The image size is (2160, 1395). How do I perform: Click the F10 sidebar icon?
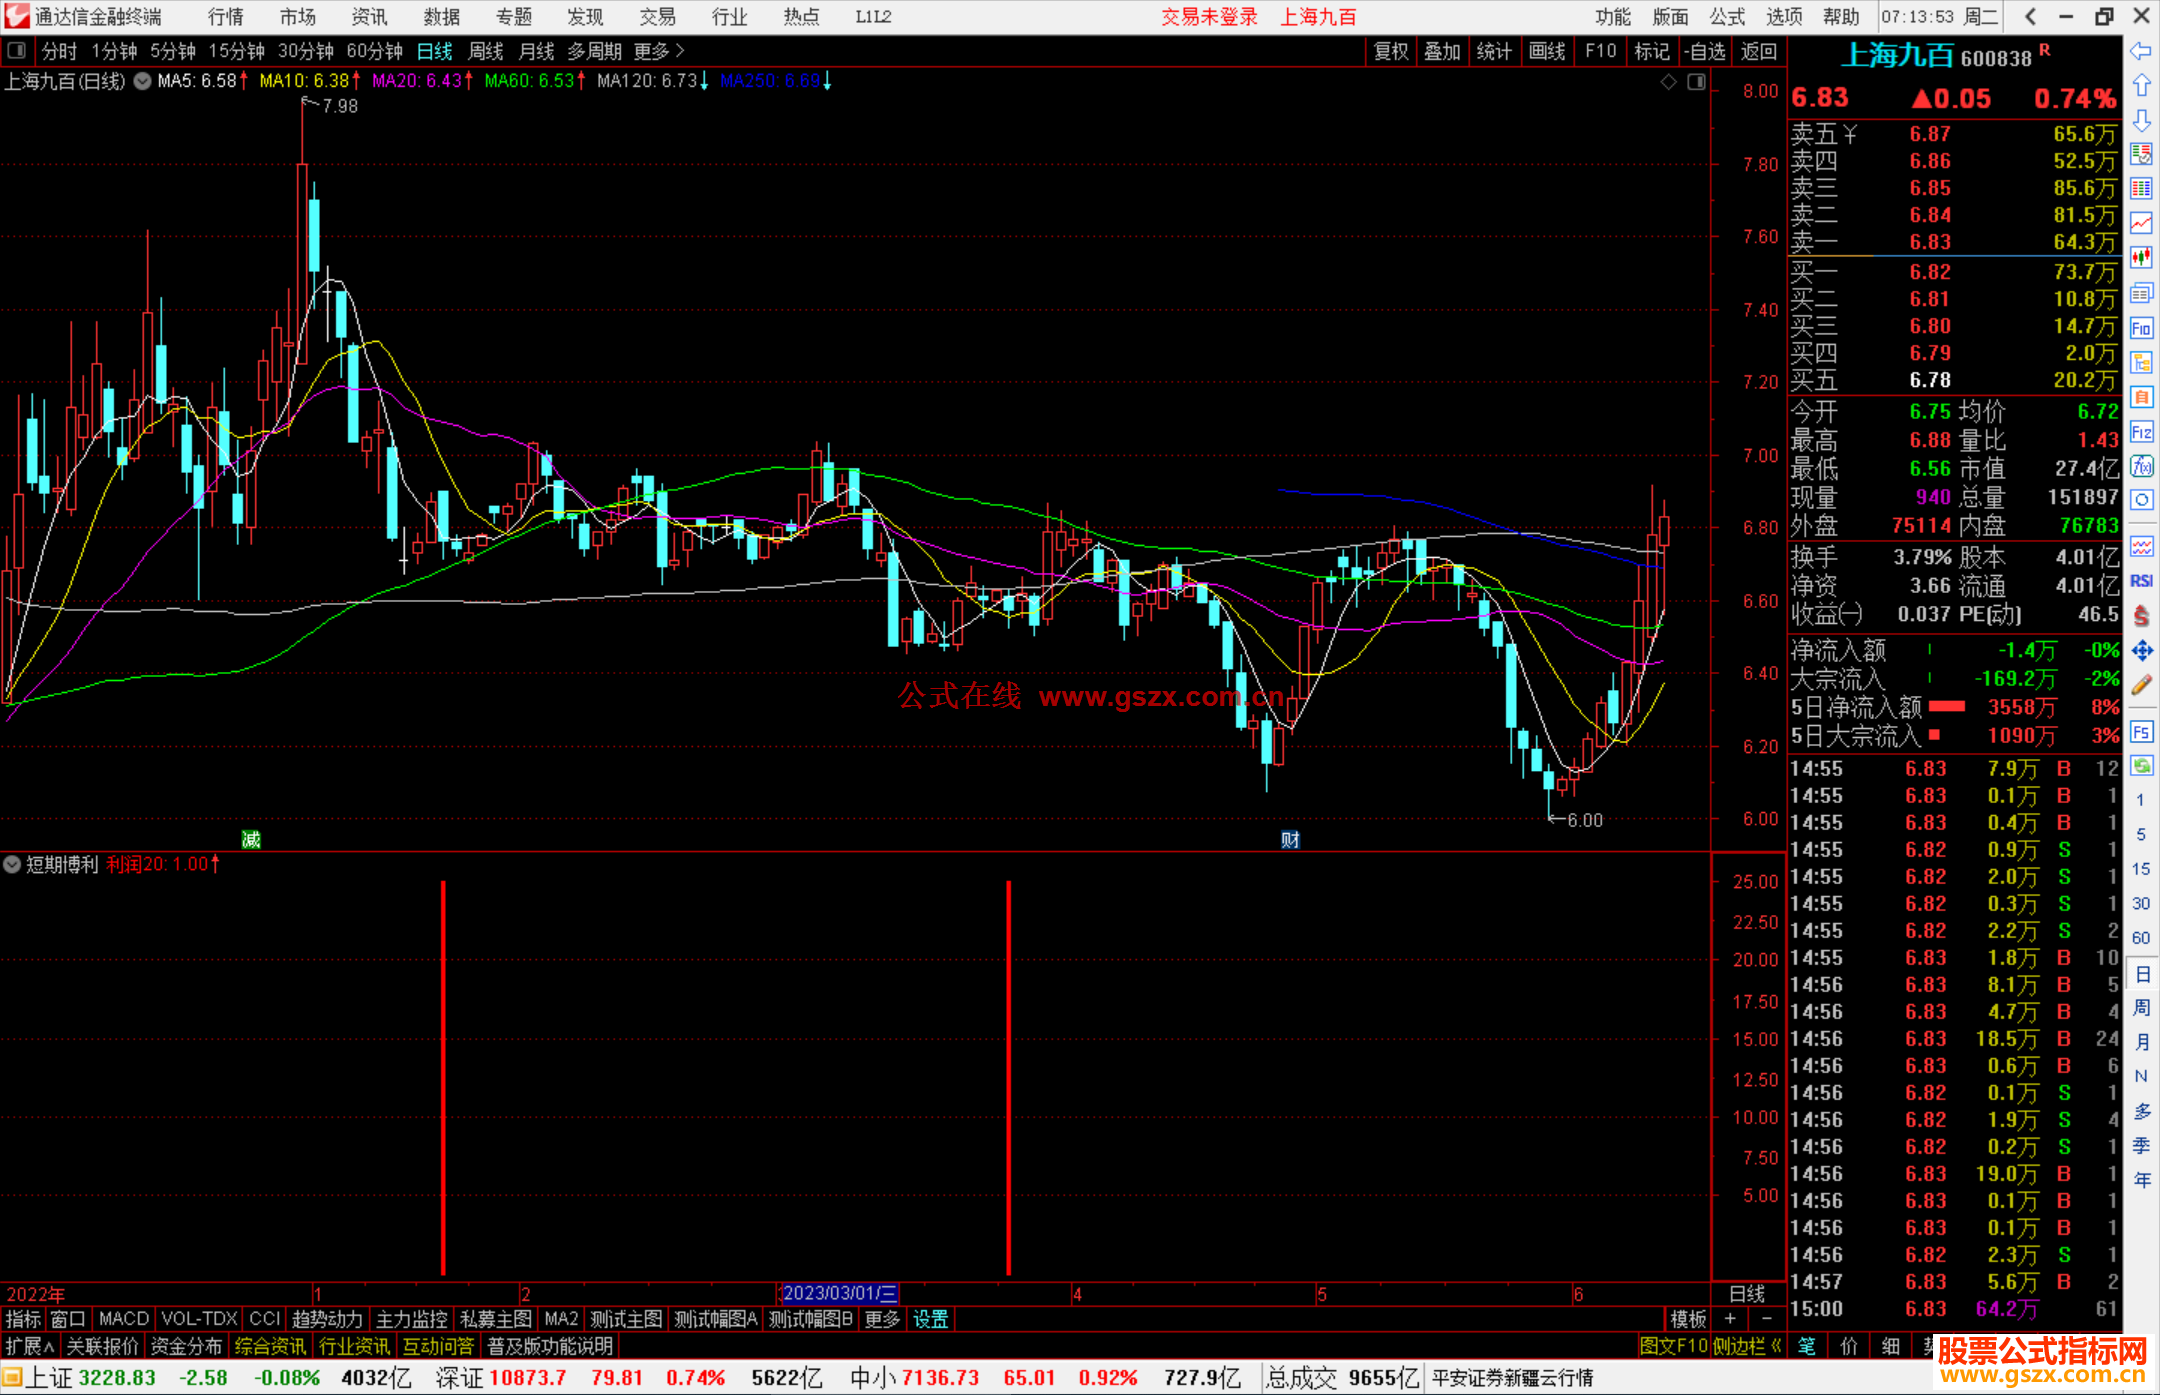tap(2141, 328)
